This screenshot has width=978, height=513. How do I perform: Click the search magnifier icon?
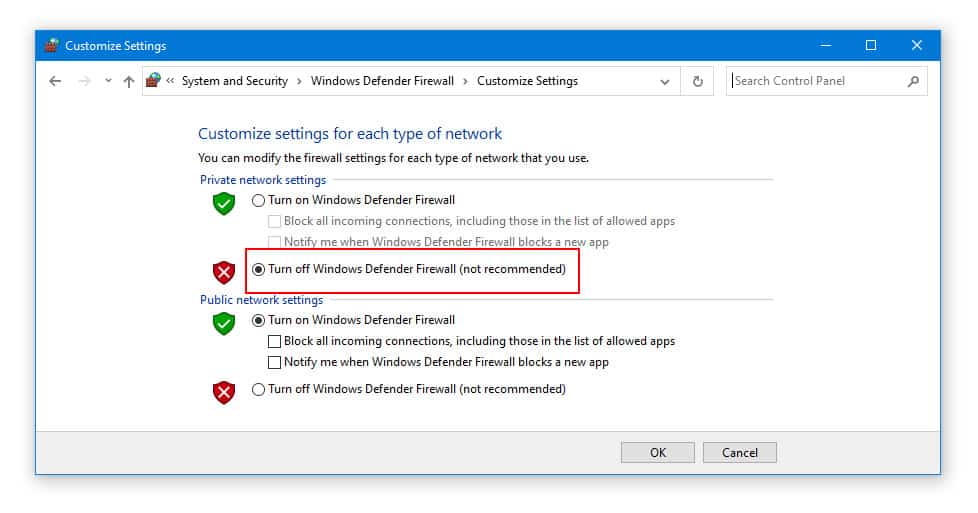click(x=913, y=81)
